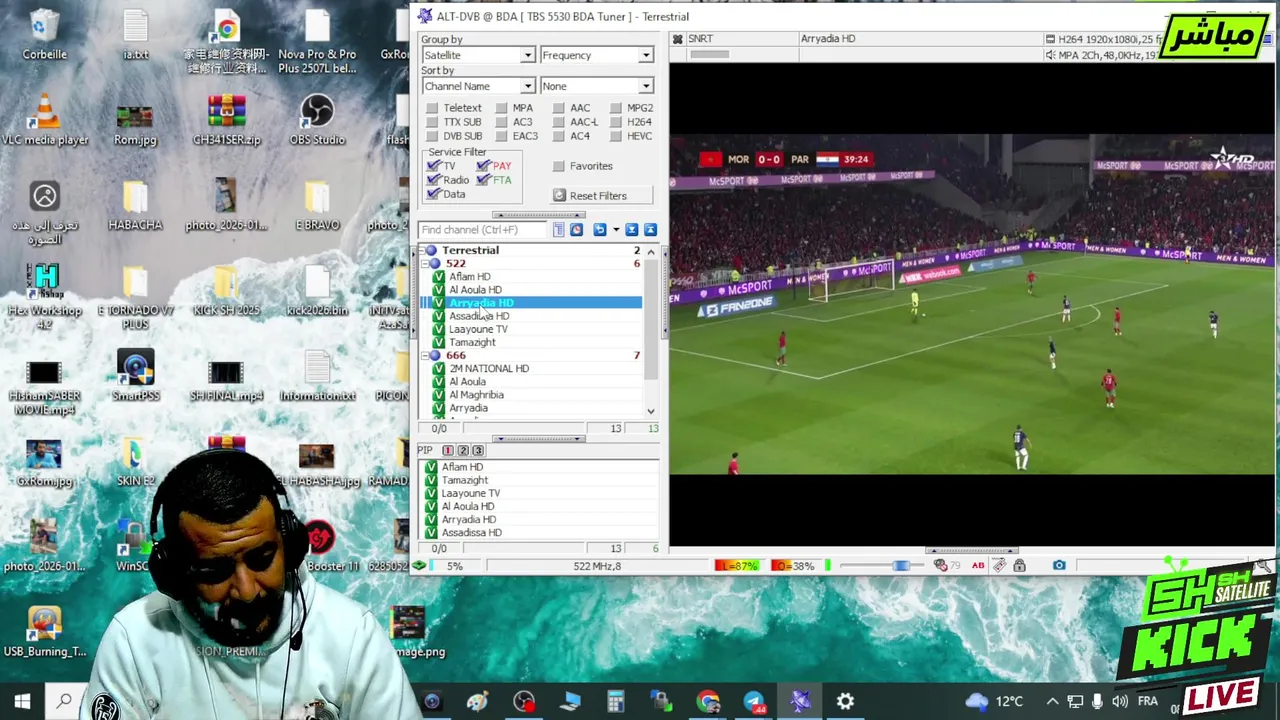This screenshot has height=720, width=1280.
Task: Enable the H264 filter checkbox
Action: [616, 122]
